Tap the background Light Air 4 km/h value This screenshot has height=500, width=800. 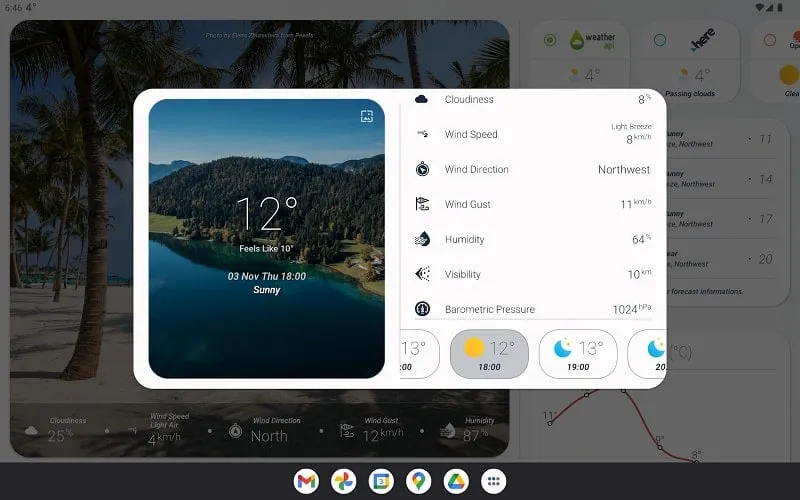(x=164, y=437)
